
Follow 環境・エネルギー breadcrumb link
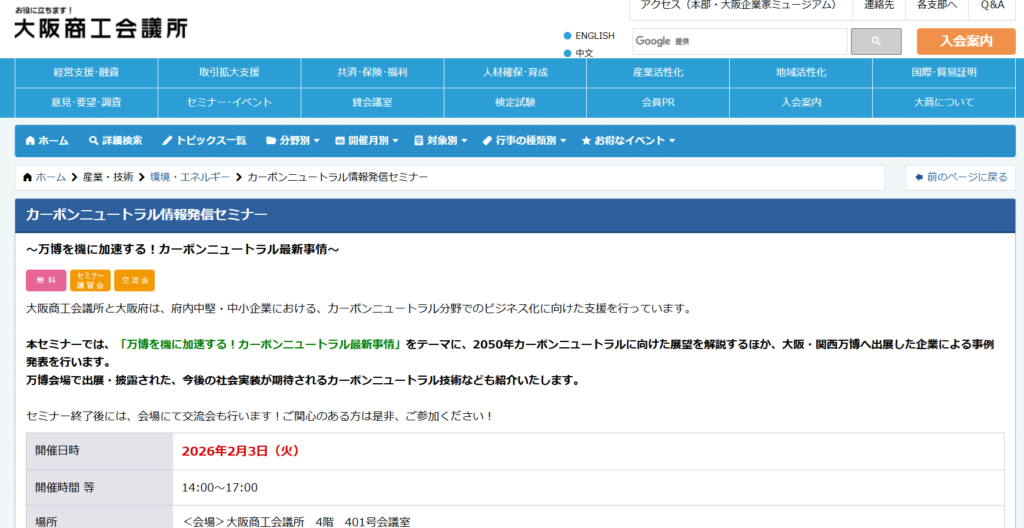pyautogui.click(x=190, y=177)
